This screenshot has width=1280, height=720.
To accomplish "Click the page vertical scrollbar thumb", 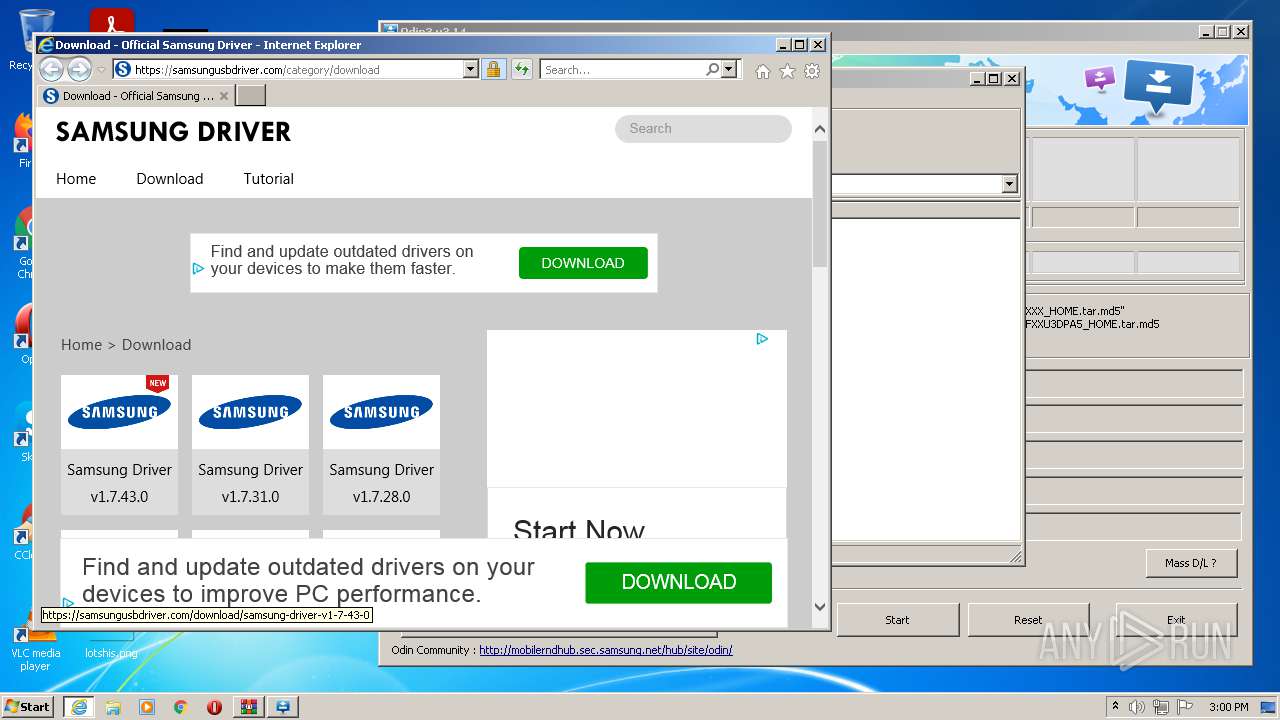I will pos(820,205).
